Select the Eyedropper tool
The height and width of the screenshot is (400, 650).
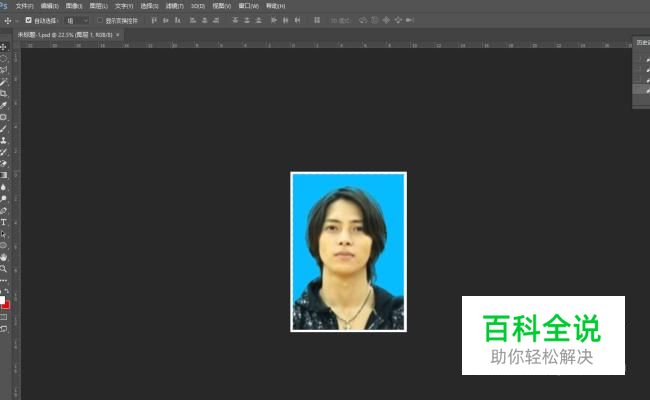pos(3,105)
